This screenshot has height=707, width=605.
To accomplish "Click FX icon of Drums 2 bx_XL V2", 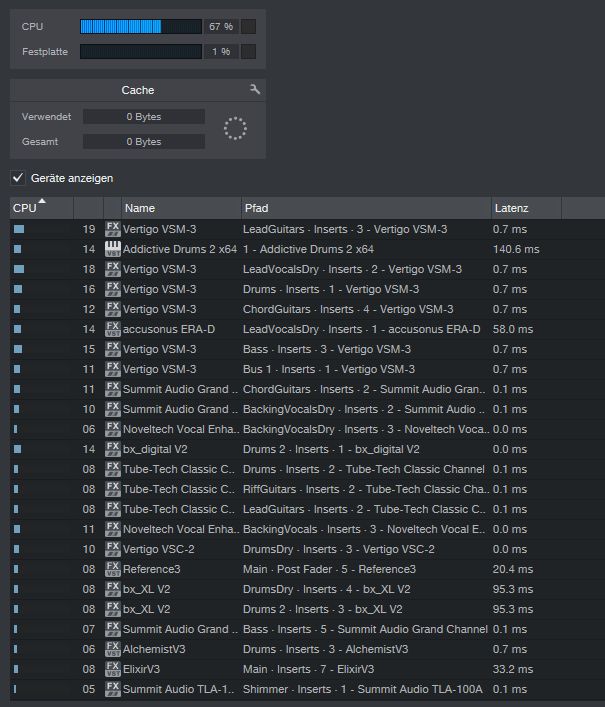I will coord(113,609).
